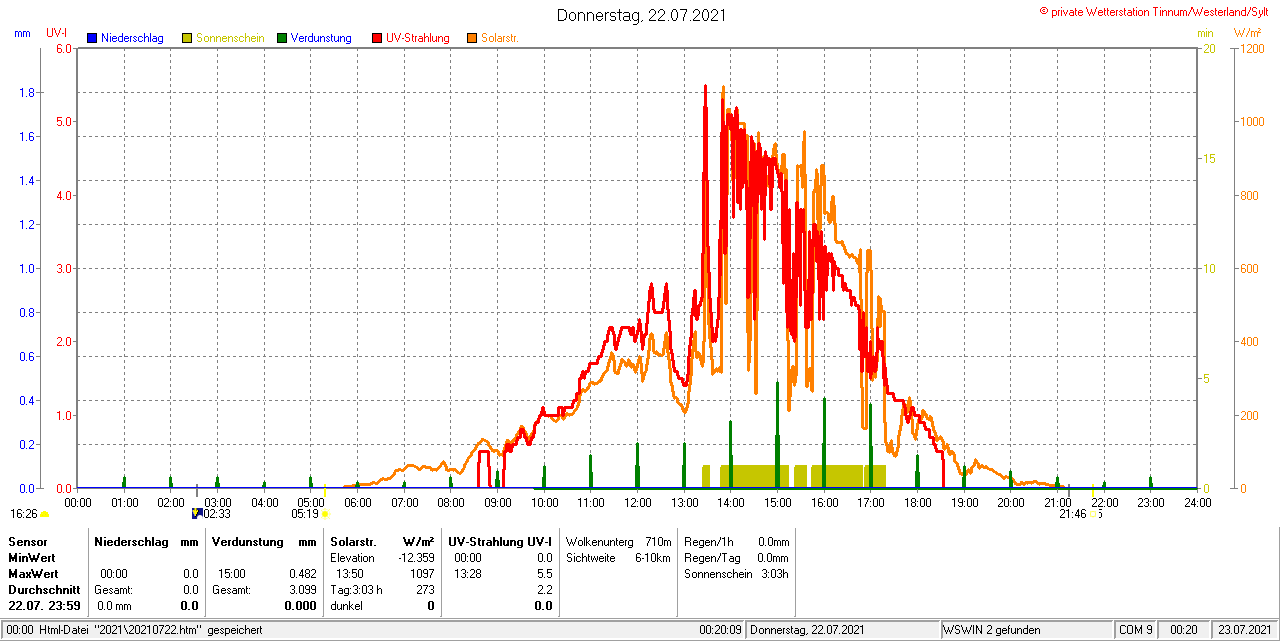The width and height of the screenshot is (1280, 641).
Task: Click the 00:20:09 status bar time
Action: click(721, 630)
